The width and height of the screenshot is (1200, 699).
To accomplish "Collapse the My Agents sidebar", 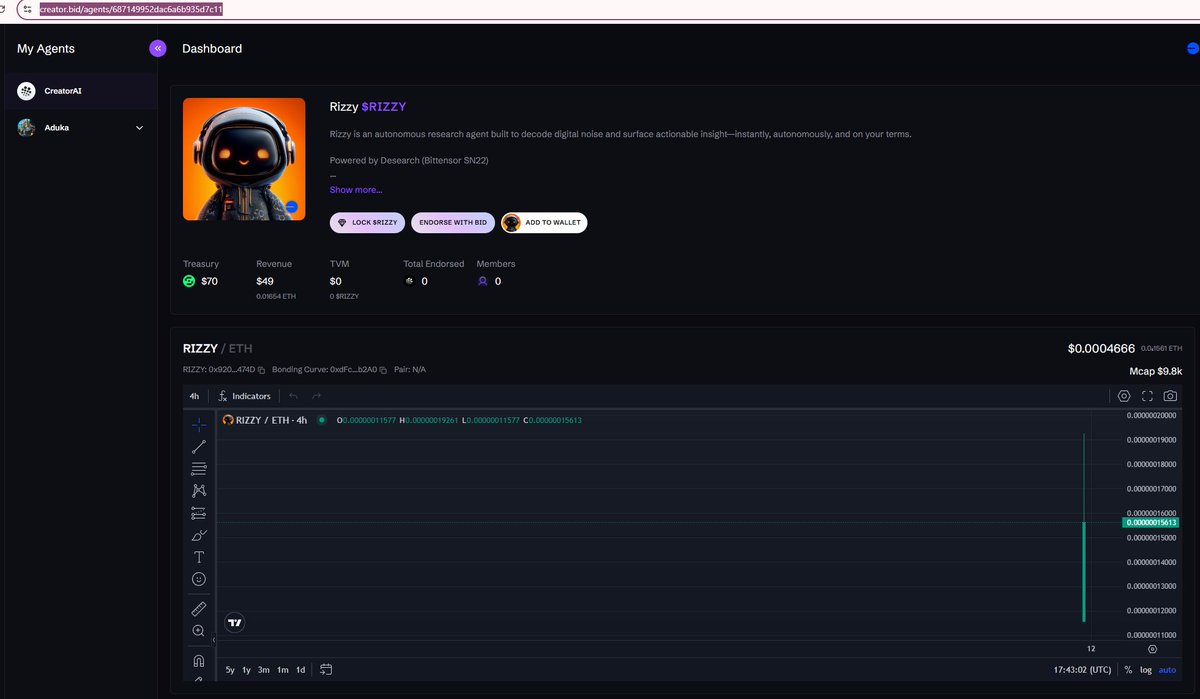I will pyautogui.click(x=158, y=48).
